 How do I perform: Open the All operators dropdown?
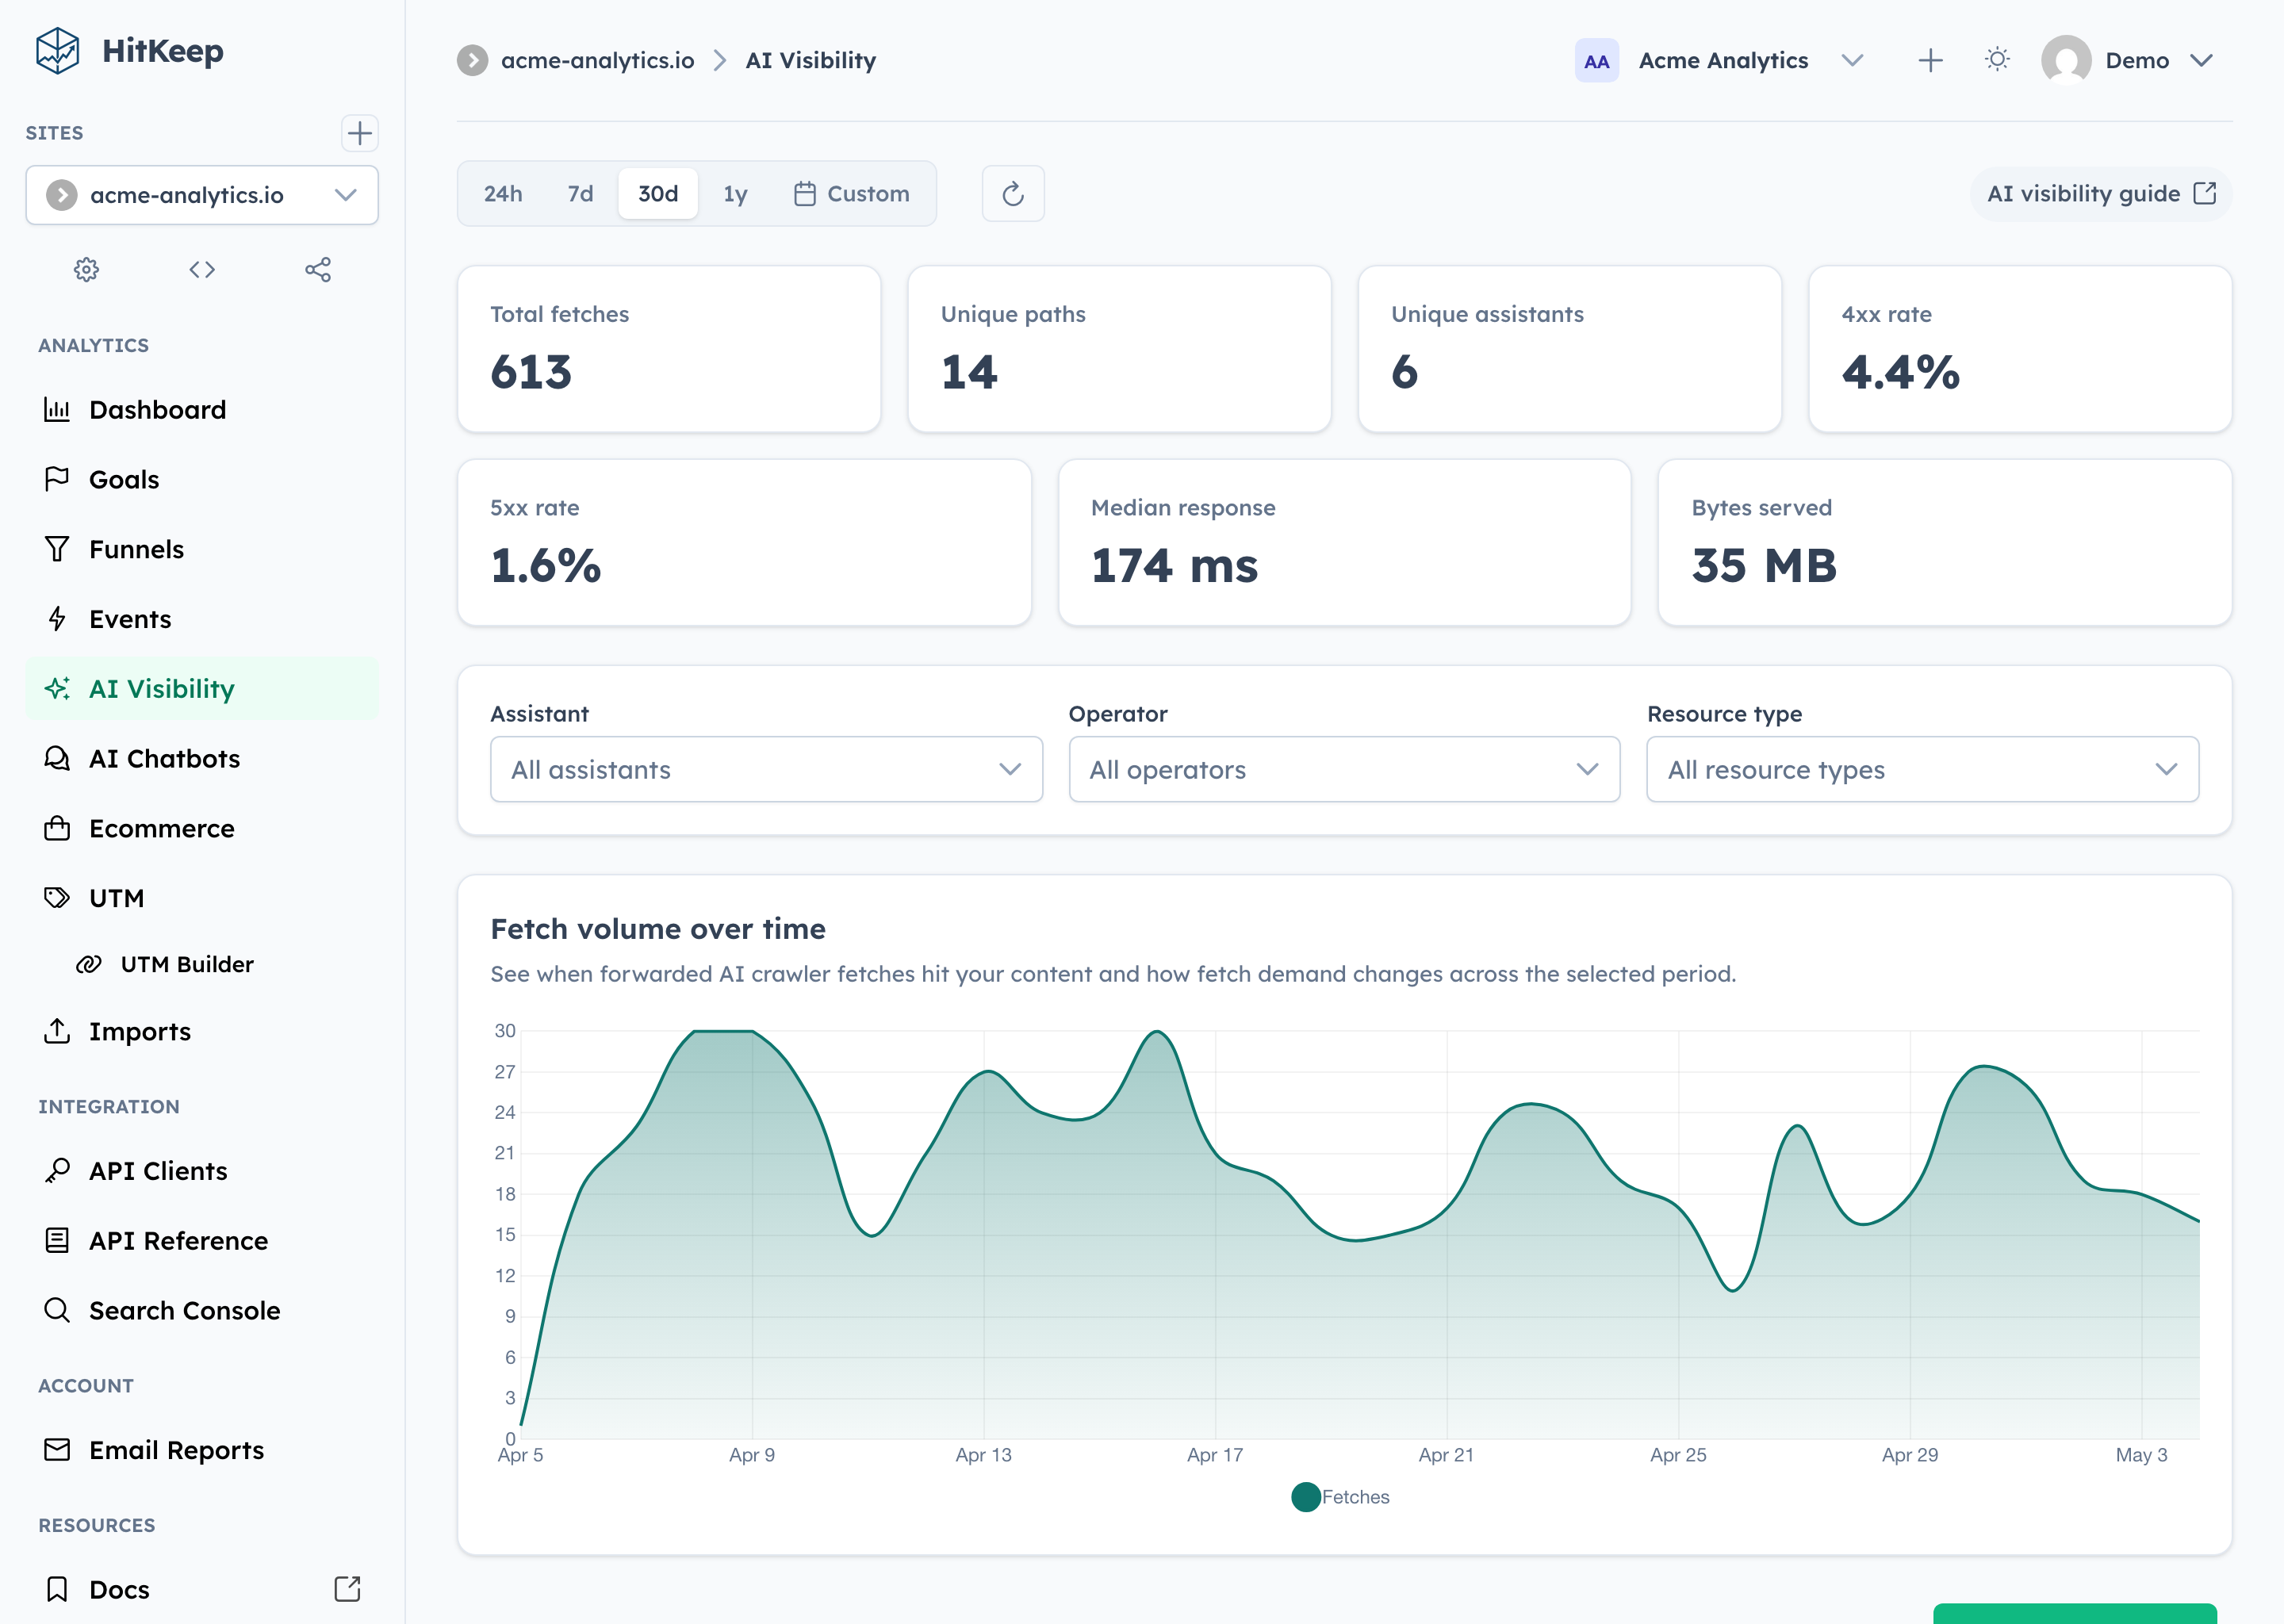1344,770
